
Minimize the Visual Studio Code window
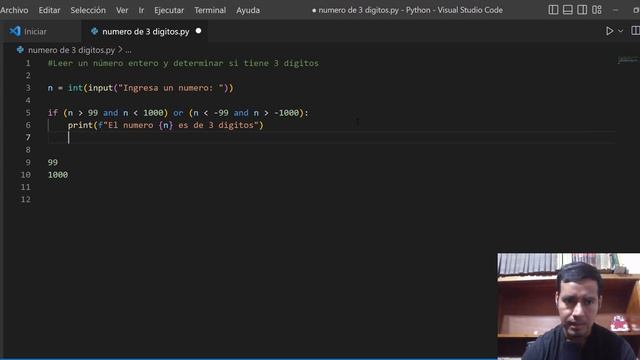click(x=616, y=10)
